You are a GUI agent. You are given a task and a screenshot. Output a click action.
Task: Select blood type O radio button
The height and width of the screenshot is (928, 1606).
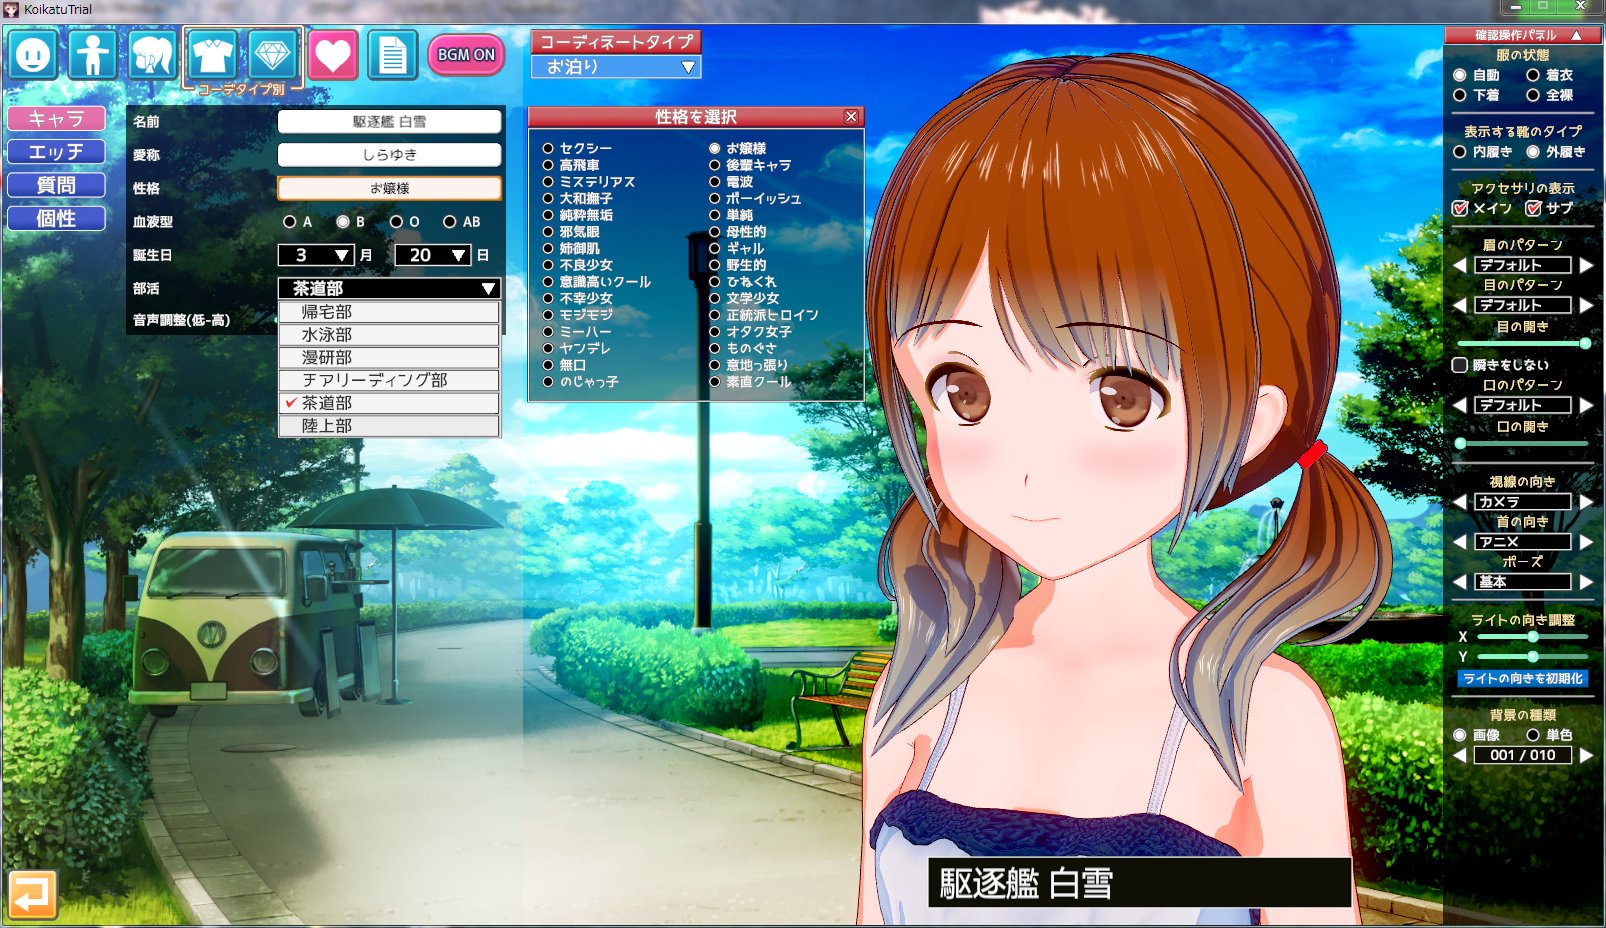pyautogui.click(x=396, y=221)
